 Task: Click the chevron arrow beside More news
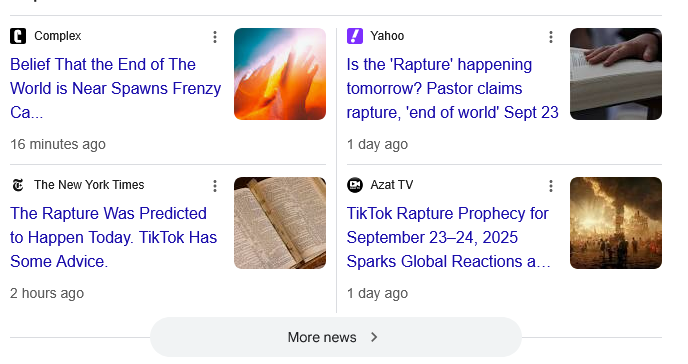374,337
